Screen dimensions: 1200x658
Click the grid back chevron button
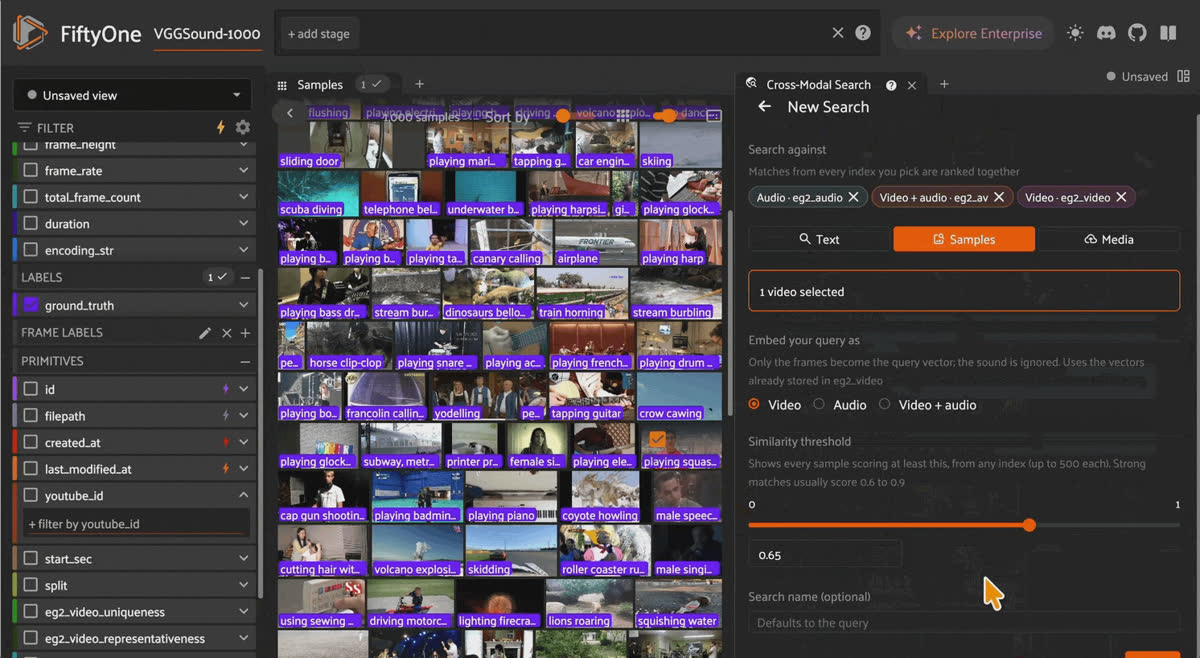coord(290,113)
